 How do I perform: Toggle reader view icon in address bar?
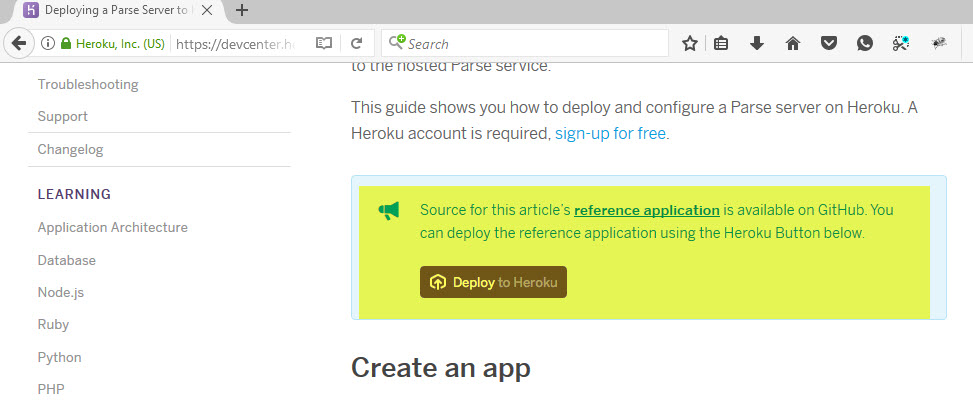coord(323,43)
